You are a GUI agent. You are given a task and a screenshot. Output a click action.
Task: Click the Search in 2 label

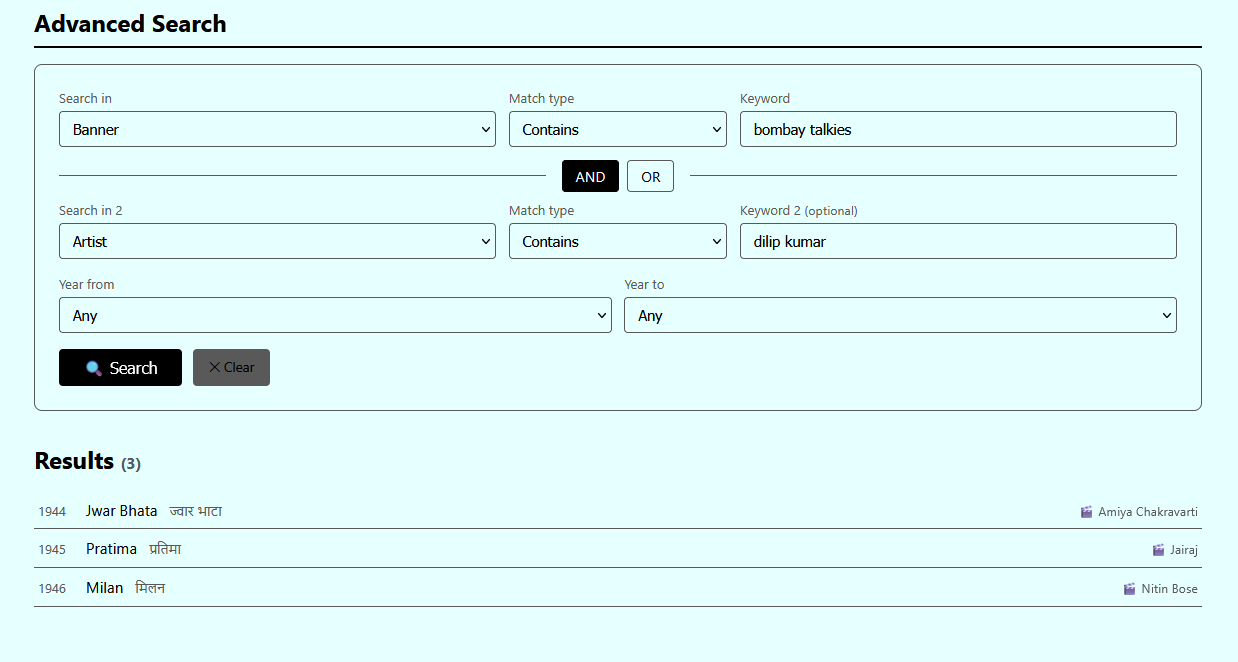pyautogui.click(x=91, y=211)
